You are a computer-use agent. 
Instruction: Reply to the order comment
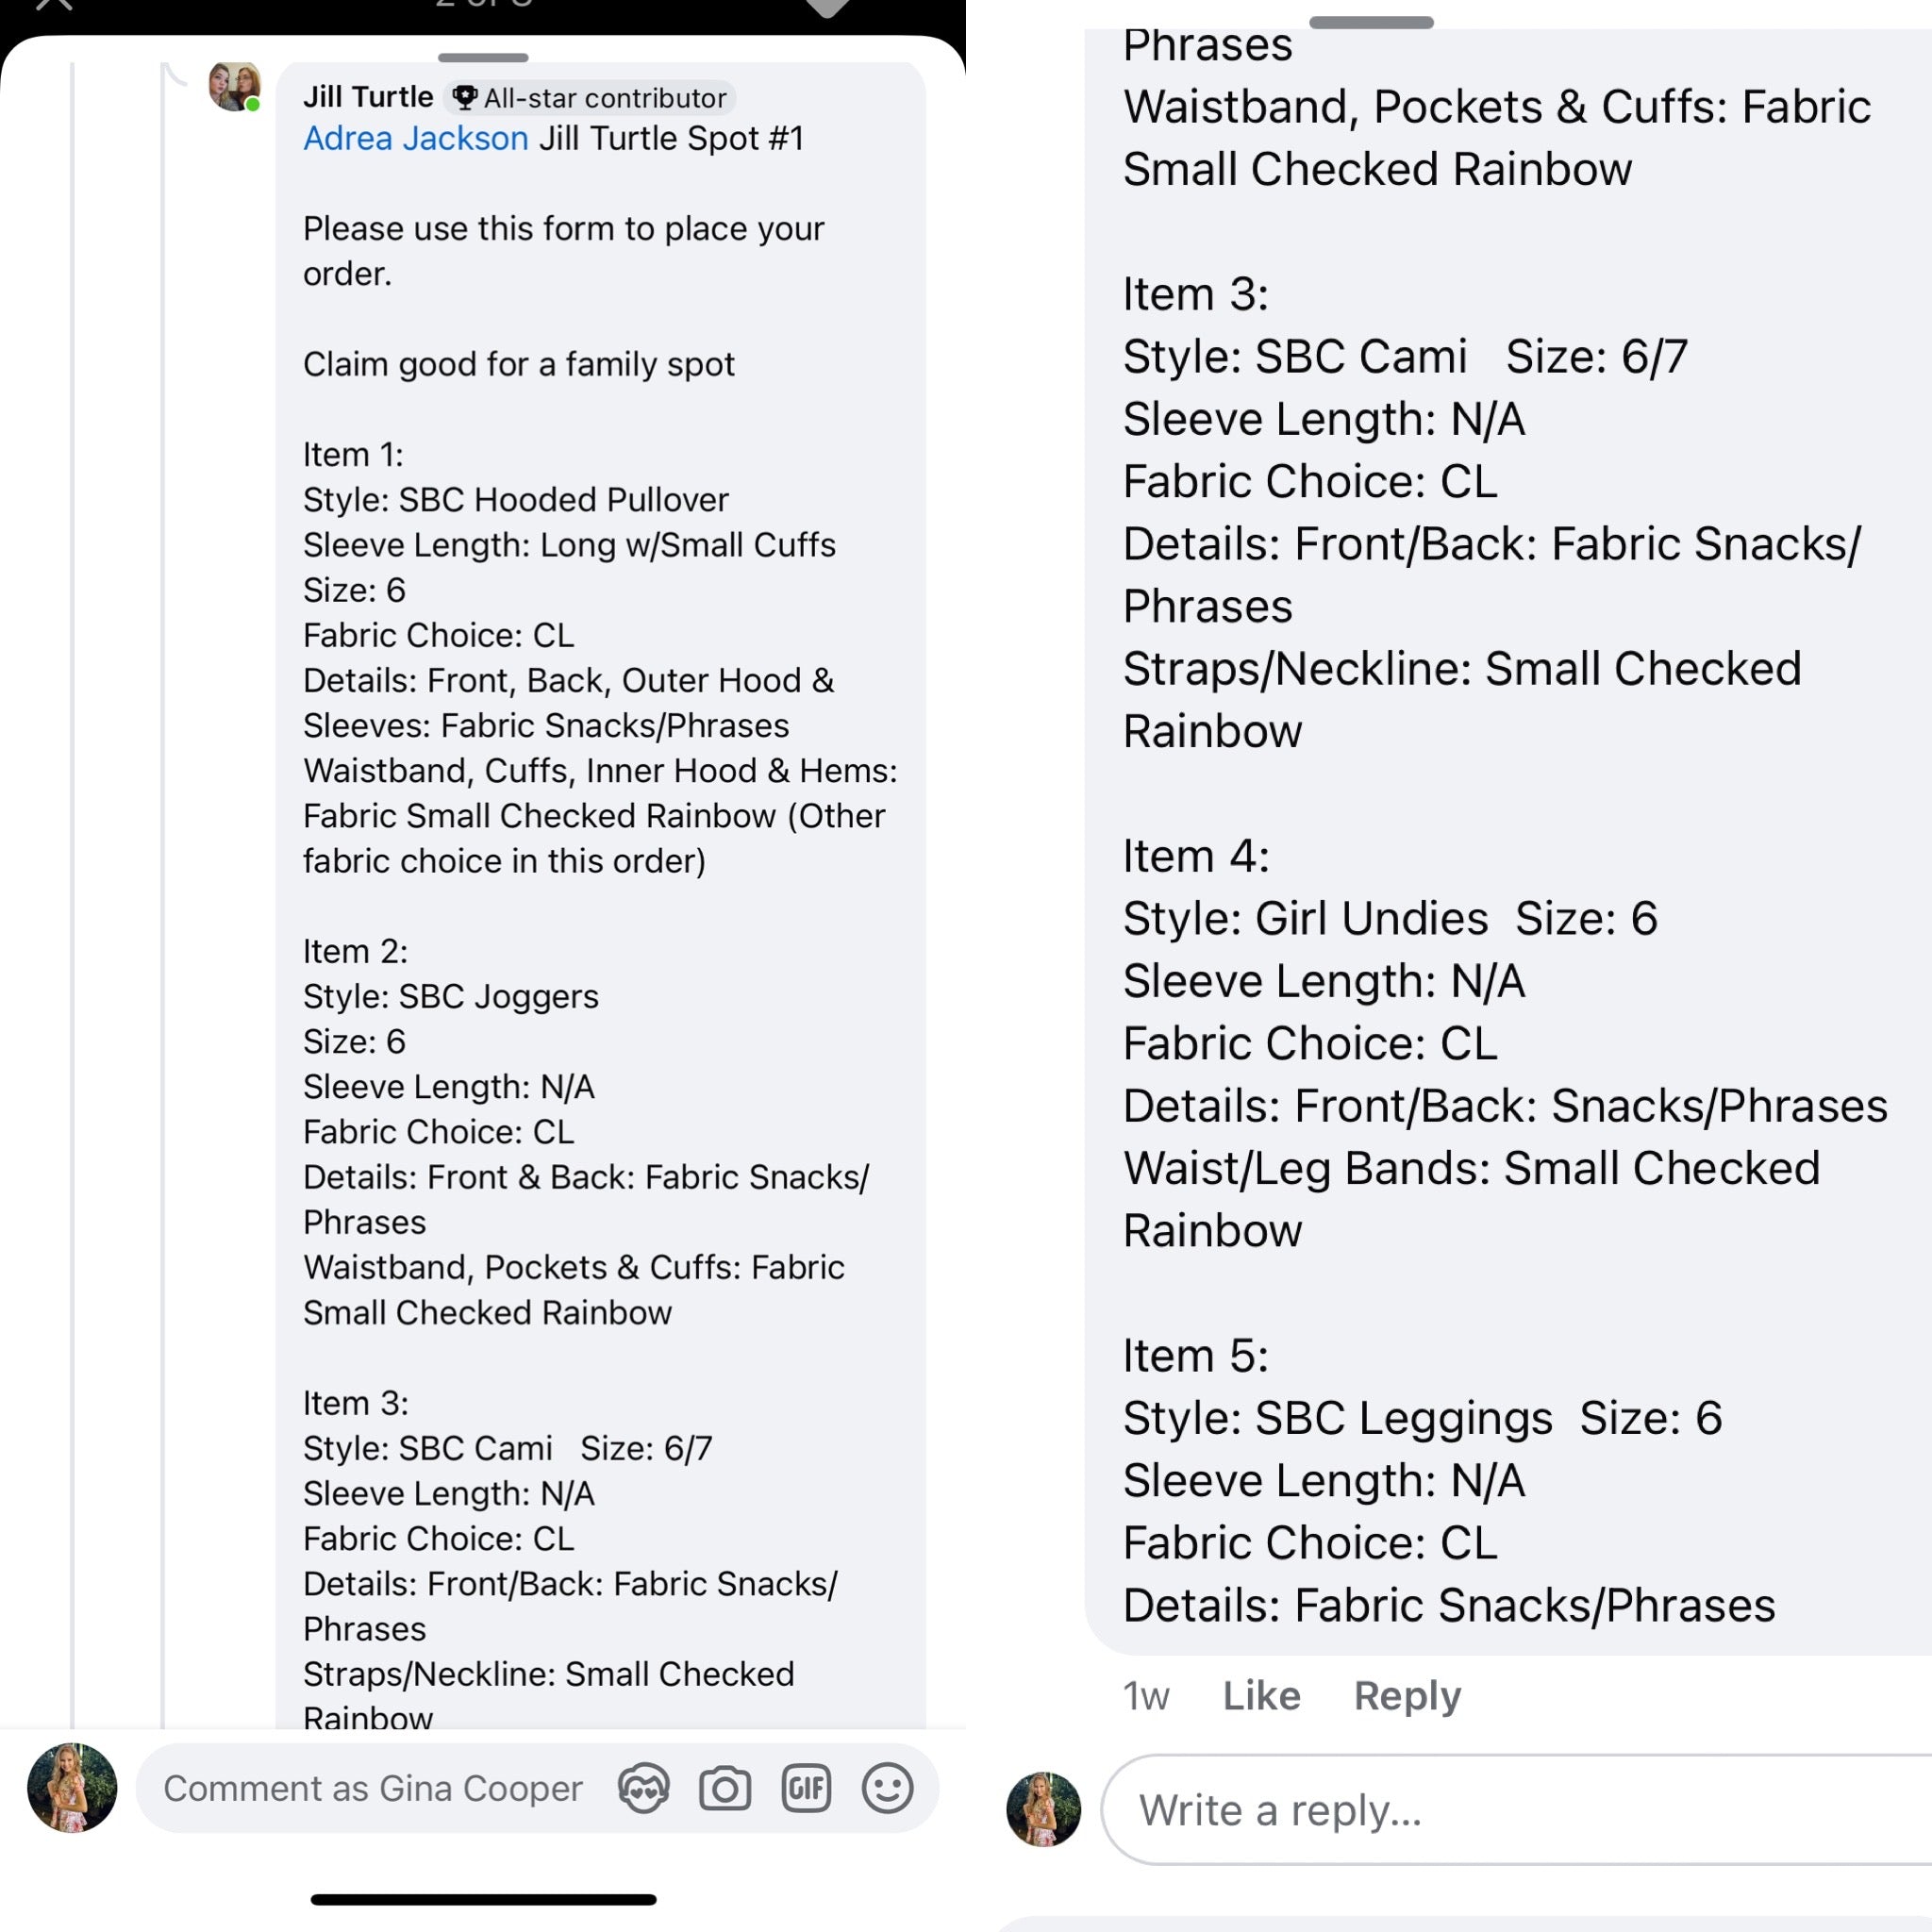tap(1407, 1696)
